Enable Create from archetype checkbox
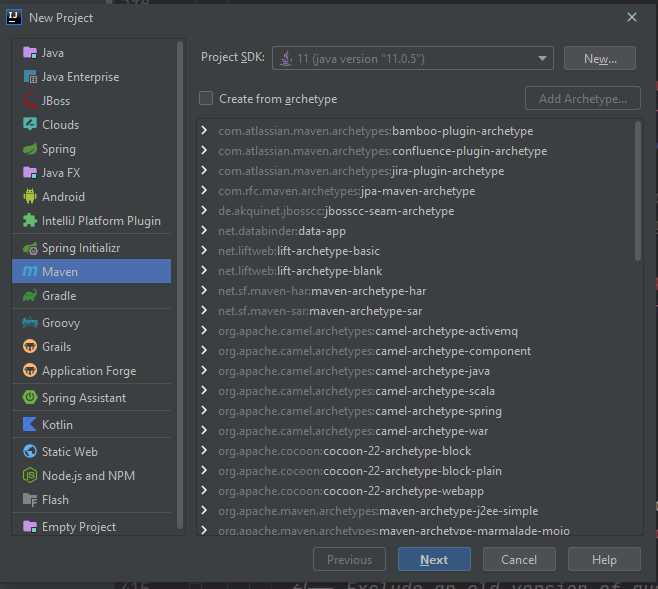The height and width of the screenshot is (589, 658). click(x=206, y=98)
